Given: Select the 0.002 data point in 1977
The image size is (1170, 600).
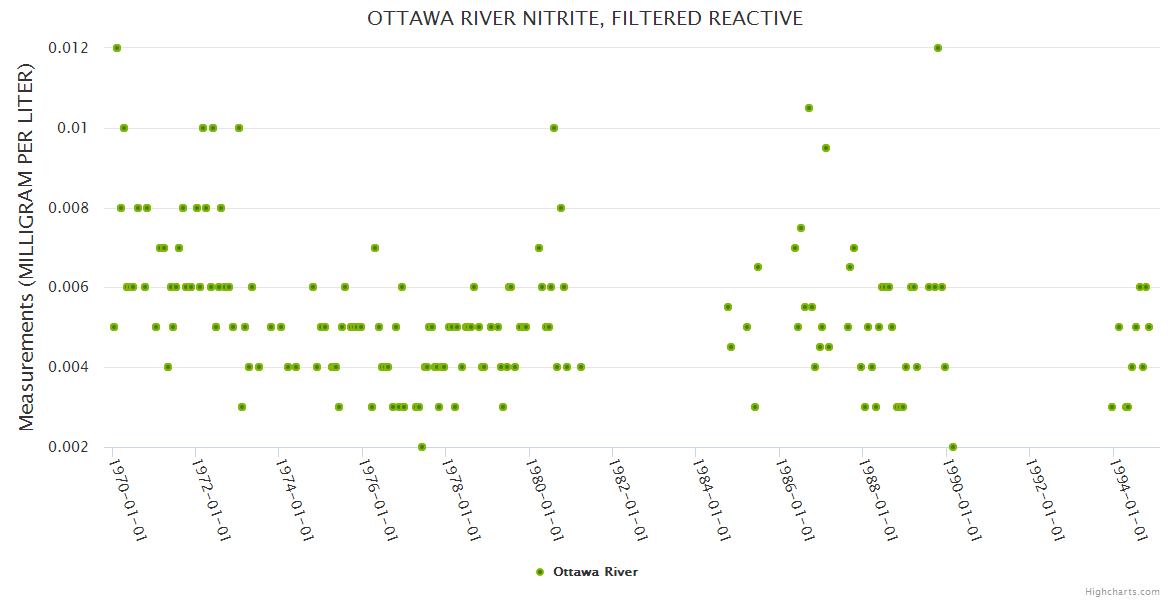Looking at the screenshot, I should (x=422, y=447).
